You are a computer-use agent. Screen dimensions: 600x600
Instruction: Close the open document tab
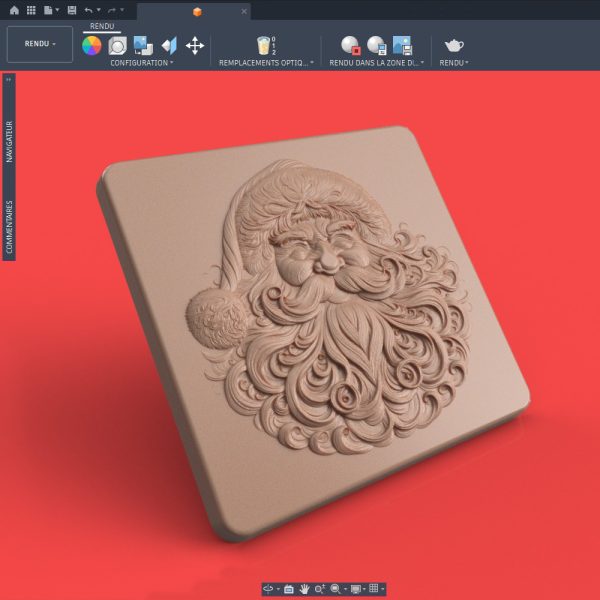coord(244,11)
